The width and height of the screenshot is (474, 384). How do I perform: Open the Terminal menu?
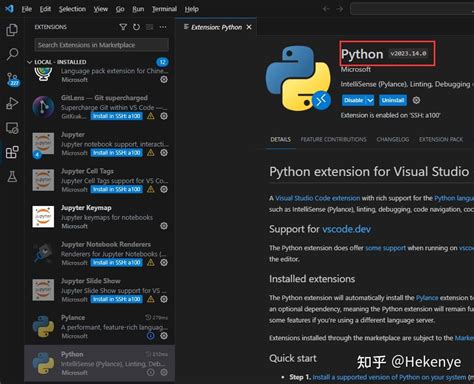tap(164, 9)
